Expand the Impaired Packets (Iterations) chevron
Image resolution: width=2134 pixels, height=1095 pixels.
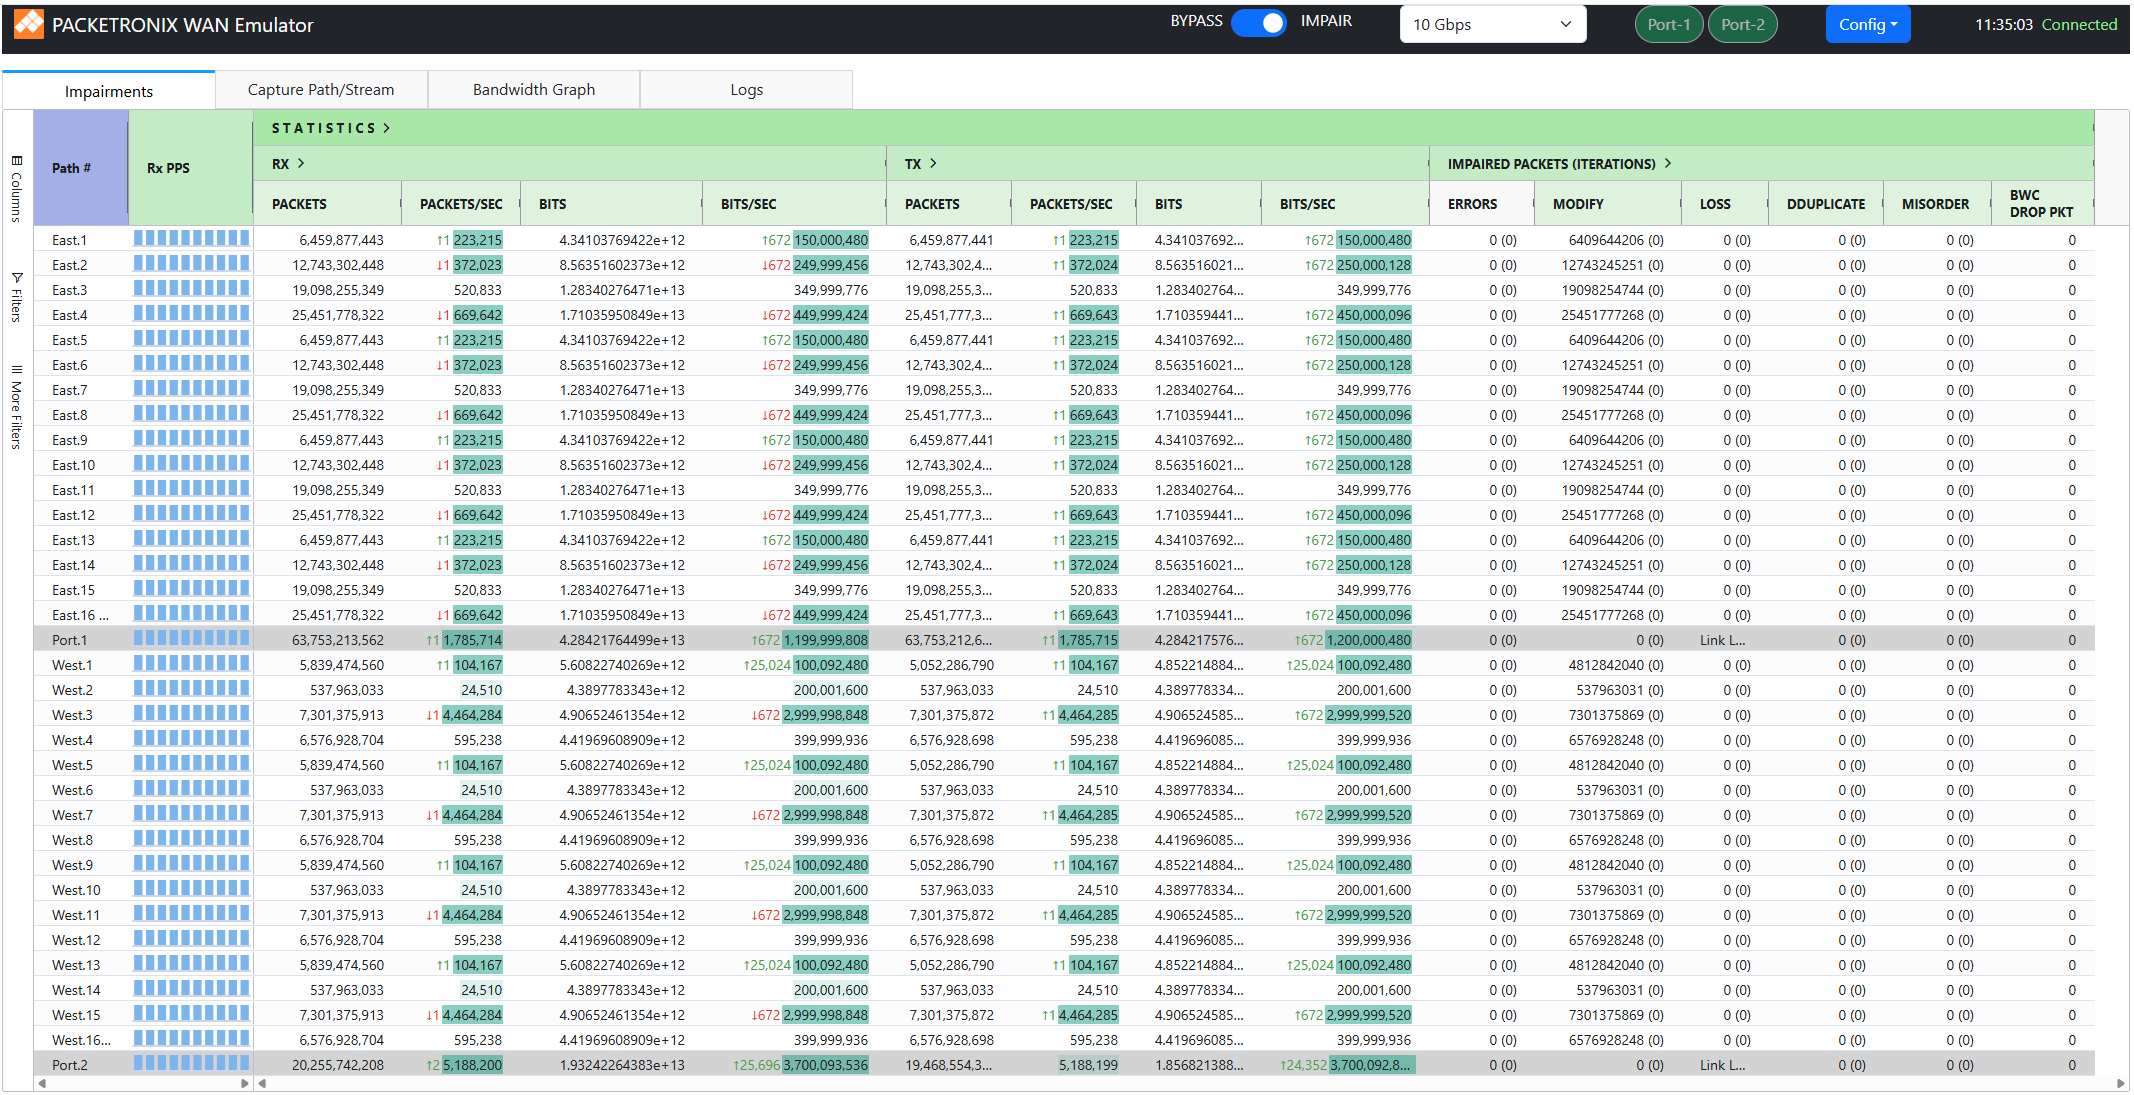pyautogui.click(x=1668, y=163)
